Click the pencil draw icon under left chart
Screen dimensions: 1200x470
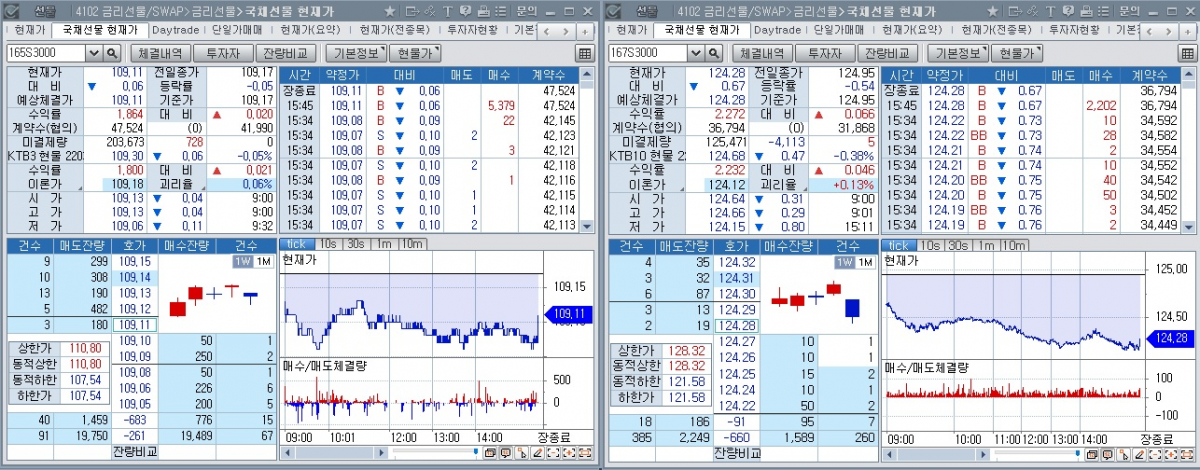[538, 453]
